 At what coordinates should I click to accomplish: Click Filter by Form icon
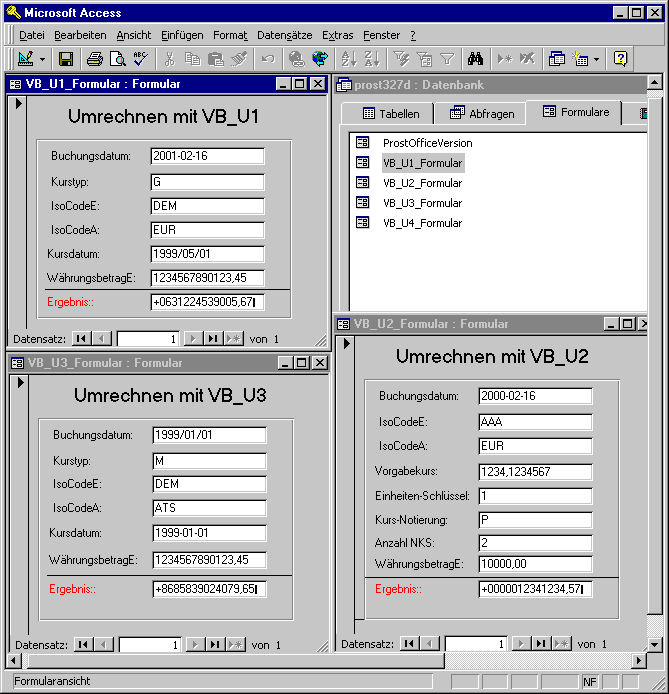[x=424, y=59]
